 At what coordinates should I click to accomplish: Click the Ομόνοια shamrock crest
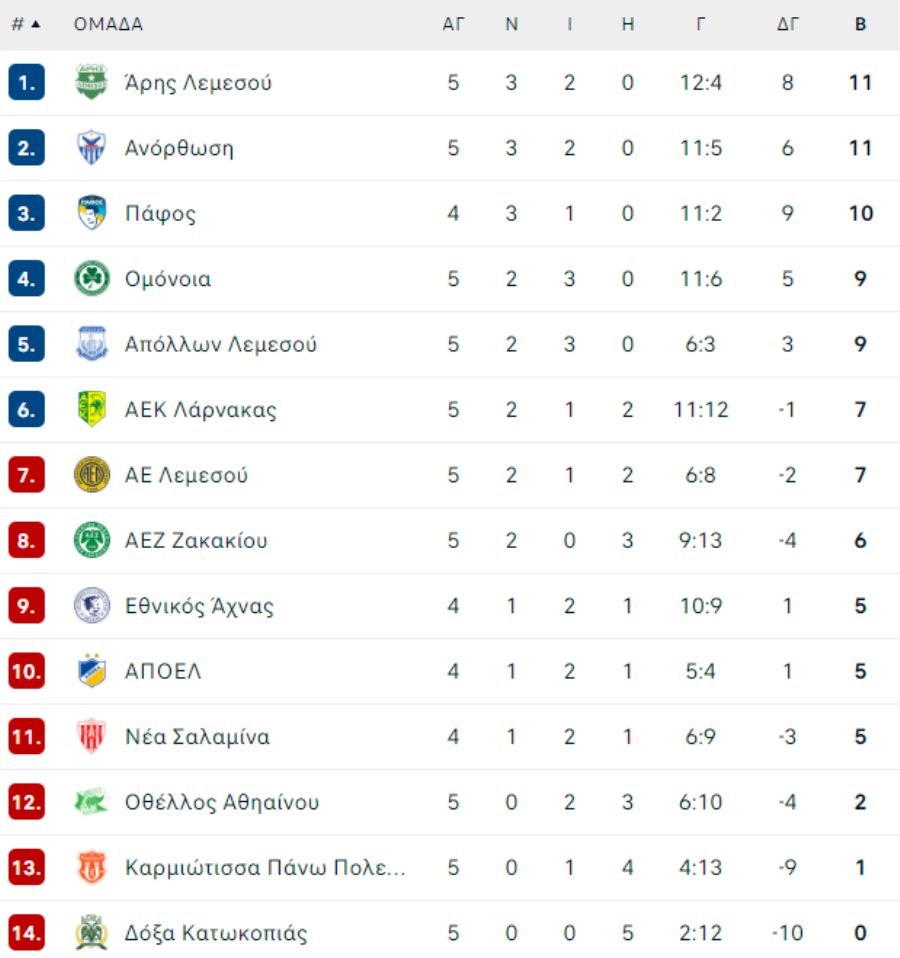[x=92, y=278]
